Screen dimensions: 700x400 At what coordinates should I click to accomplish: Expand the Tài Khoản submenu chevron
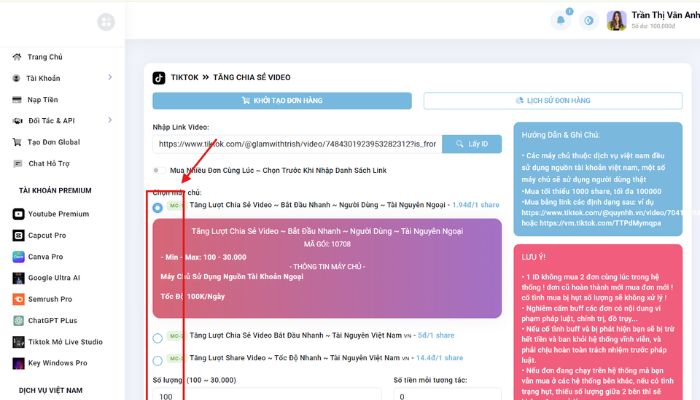[x=110, y=78]
